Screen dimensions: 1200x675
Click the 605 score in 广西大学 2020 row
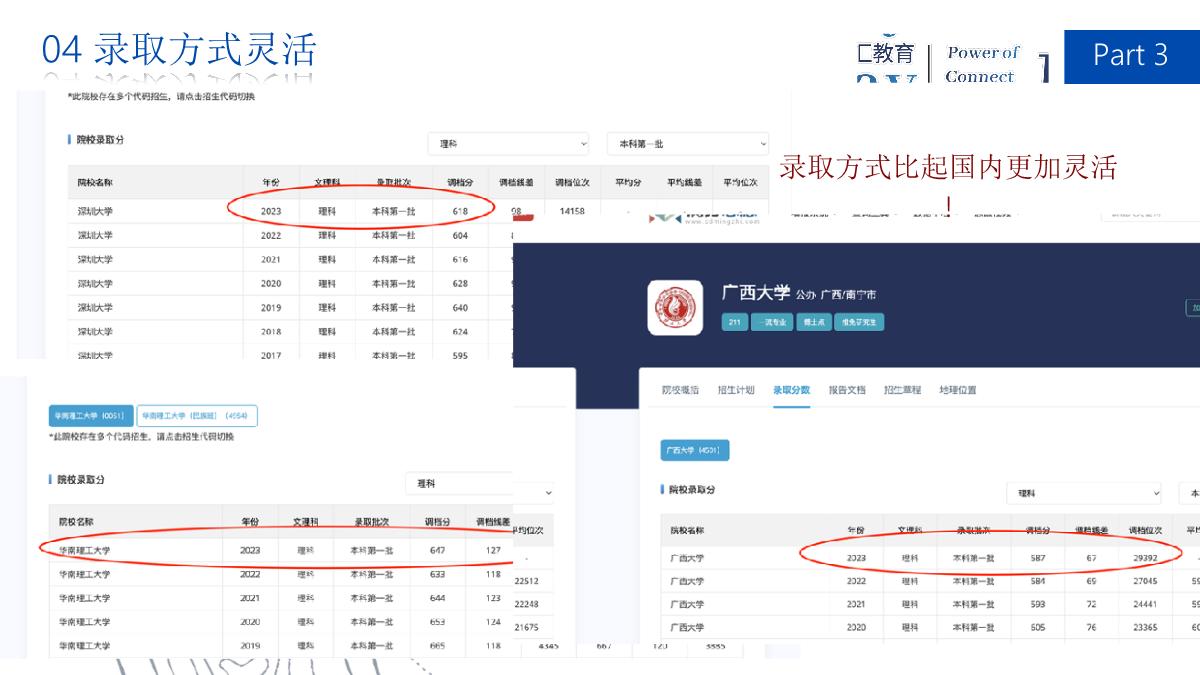pos(1038,628)
